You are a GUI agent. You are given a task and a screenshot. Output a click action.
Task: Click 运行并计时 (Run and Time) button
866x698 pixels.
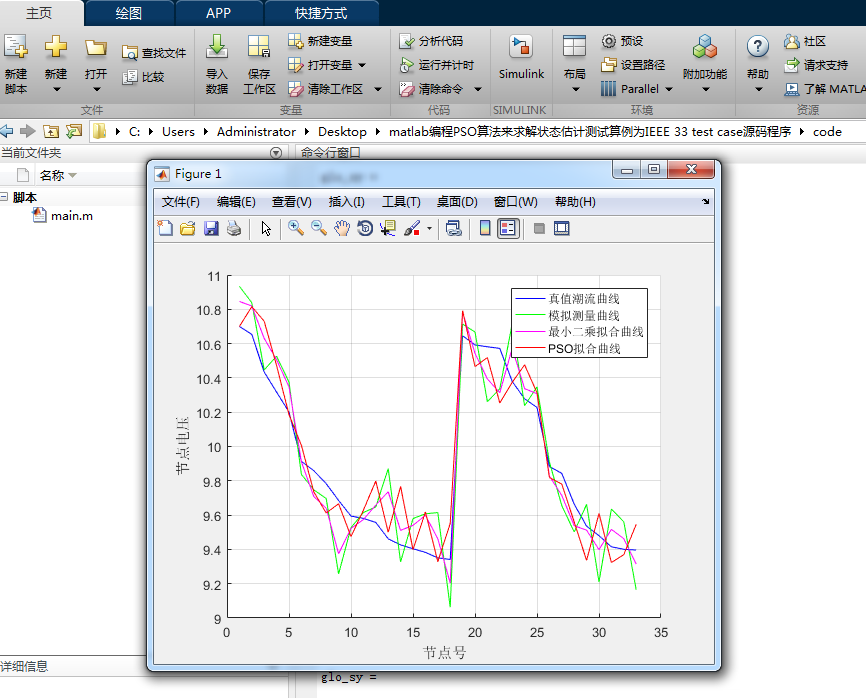point(436,65)
